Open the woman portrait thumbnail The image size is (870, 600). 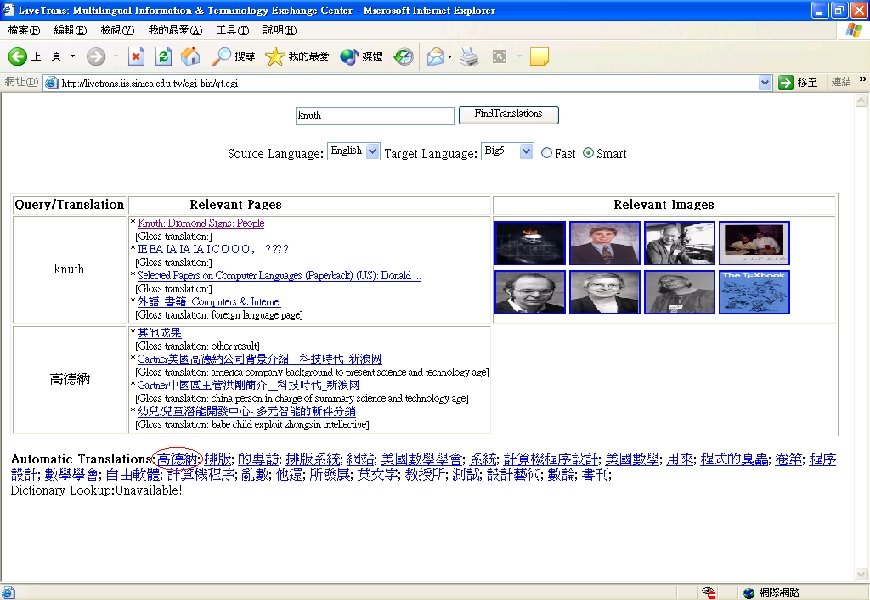[605, 292]
